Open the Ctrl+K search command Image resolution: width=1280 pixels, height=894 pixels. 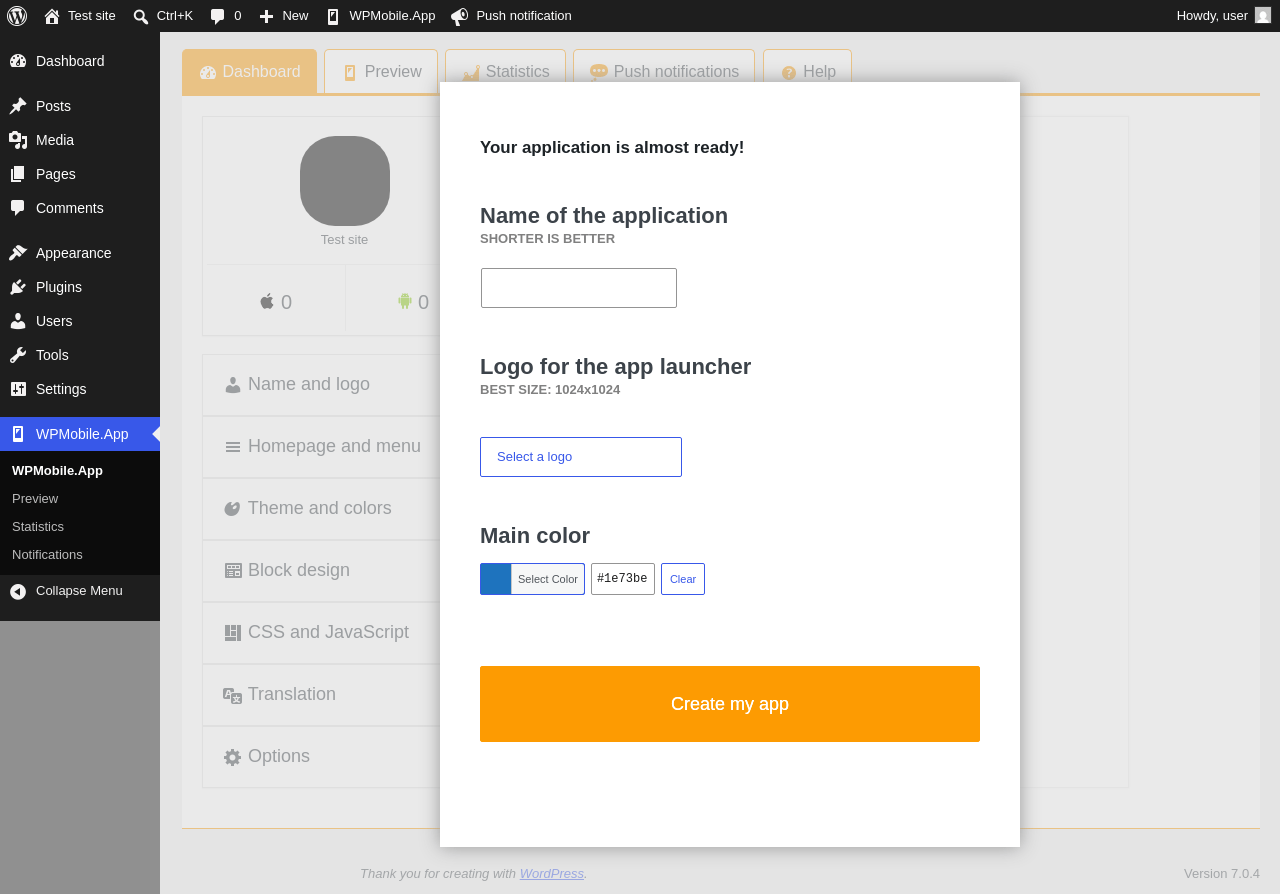(x=163, y=16)
